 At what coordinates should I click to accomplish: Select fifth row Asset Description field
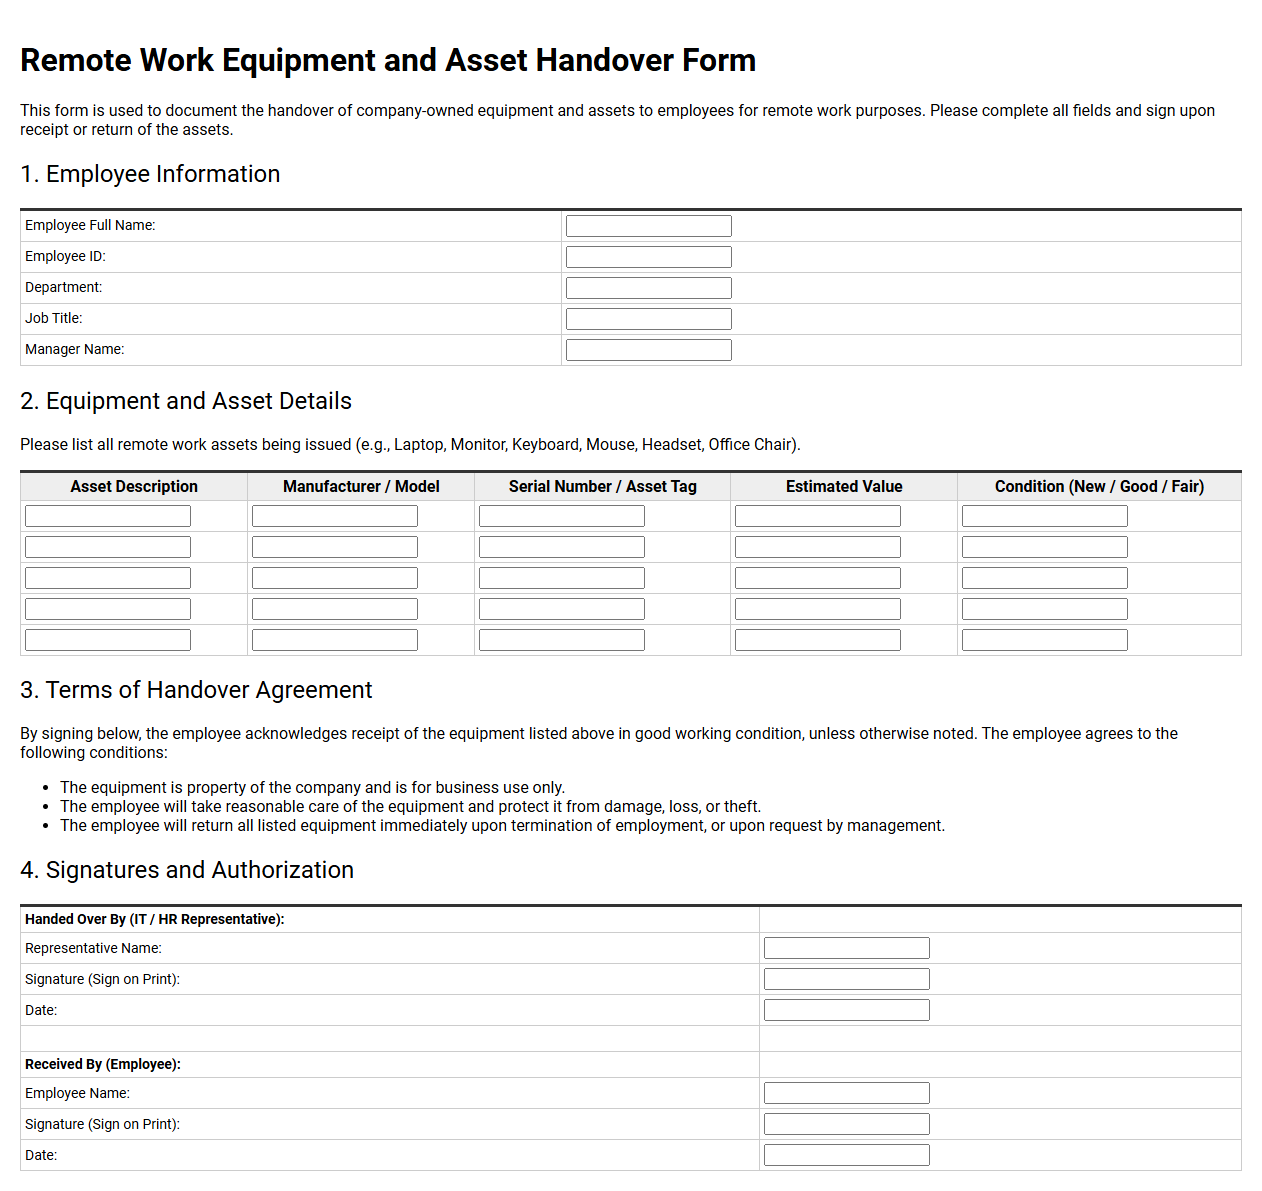pyautogui.click(x=108, y=640)
